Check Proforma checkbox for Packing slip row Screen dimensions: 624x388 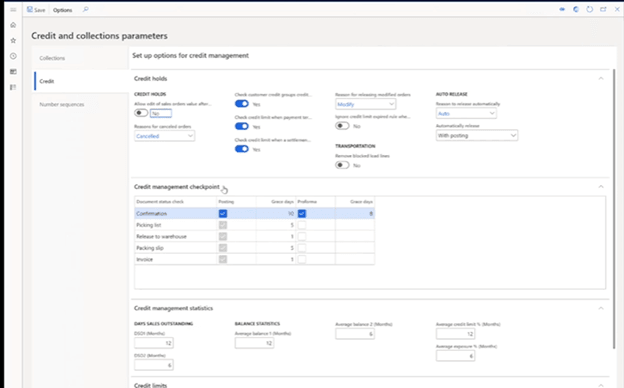click(302, 248)
